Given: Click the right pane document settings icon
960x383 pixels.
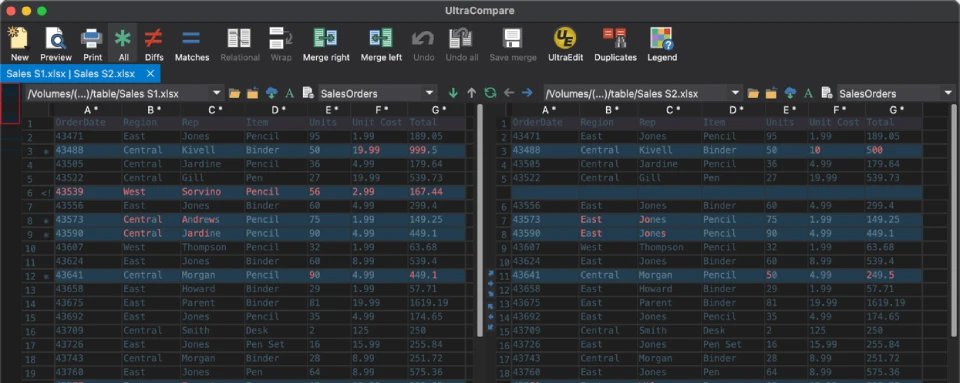Looking at the screenshot, I should click(x=827, y=93).
